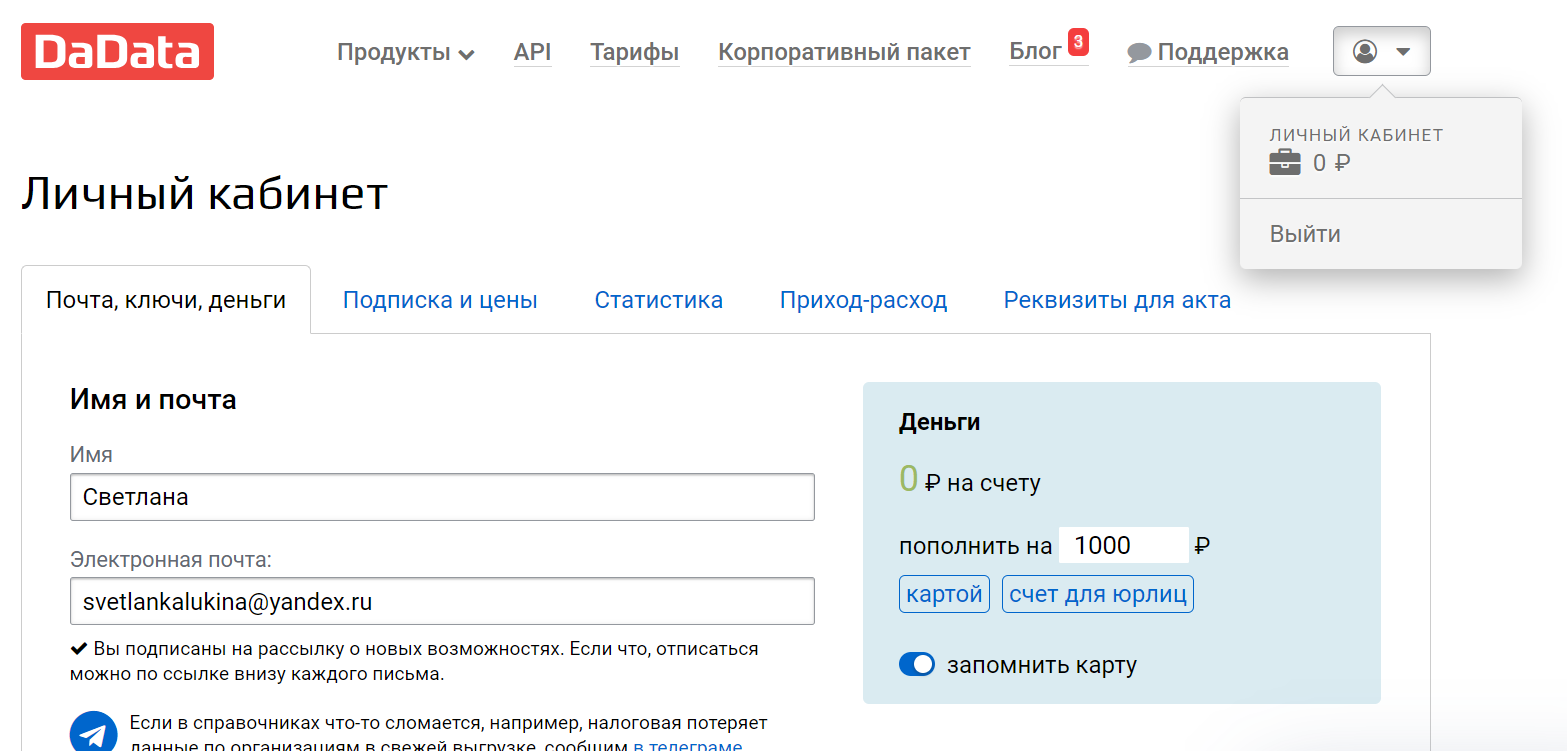Open the Реквизиты для акта tab

1117,300
